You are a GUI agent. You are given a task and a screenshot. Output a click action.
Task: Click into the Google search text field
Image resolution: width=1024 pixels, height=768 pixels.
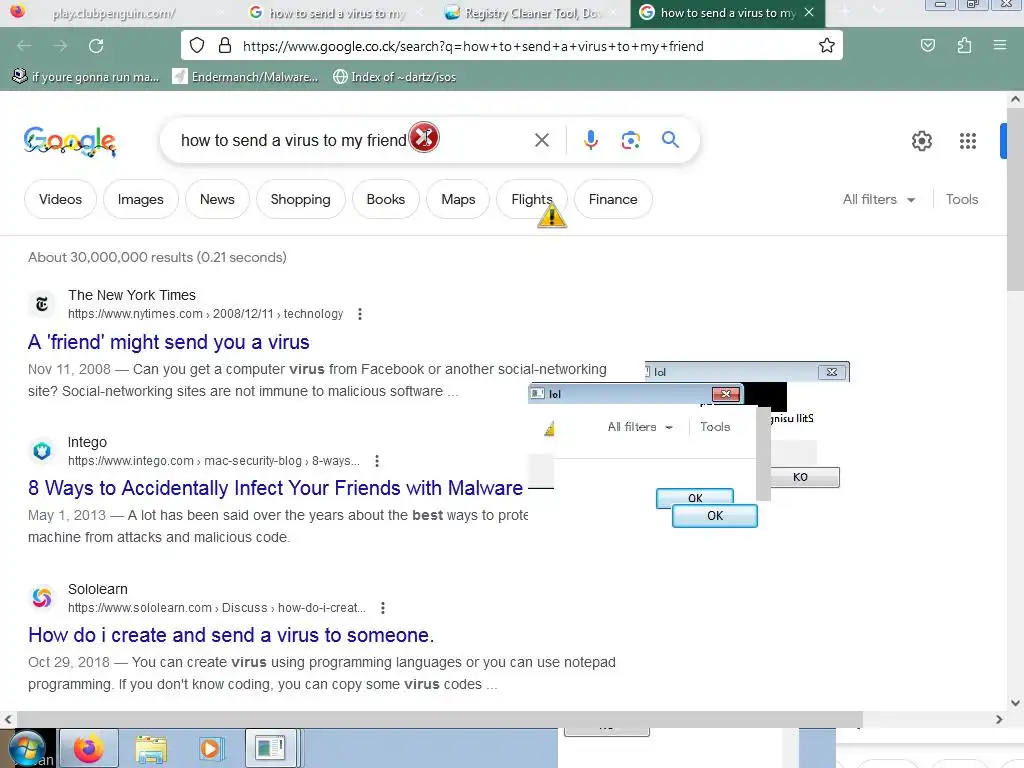294,140
